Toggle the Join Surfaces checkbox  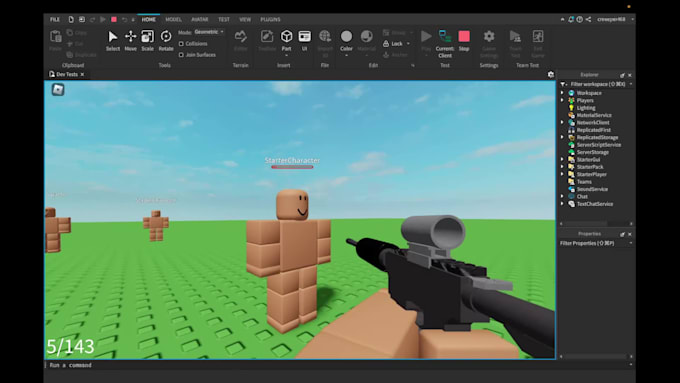pyautogui.click(x=181, y=55)
